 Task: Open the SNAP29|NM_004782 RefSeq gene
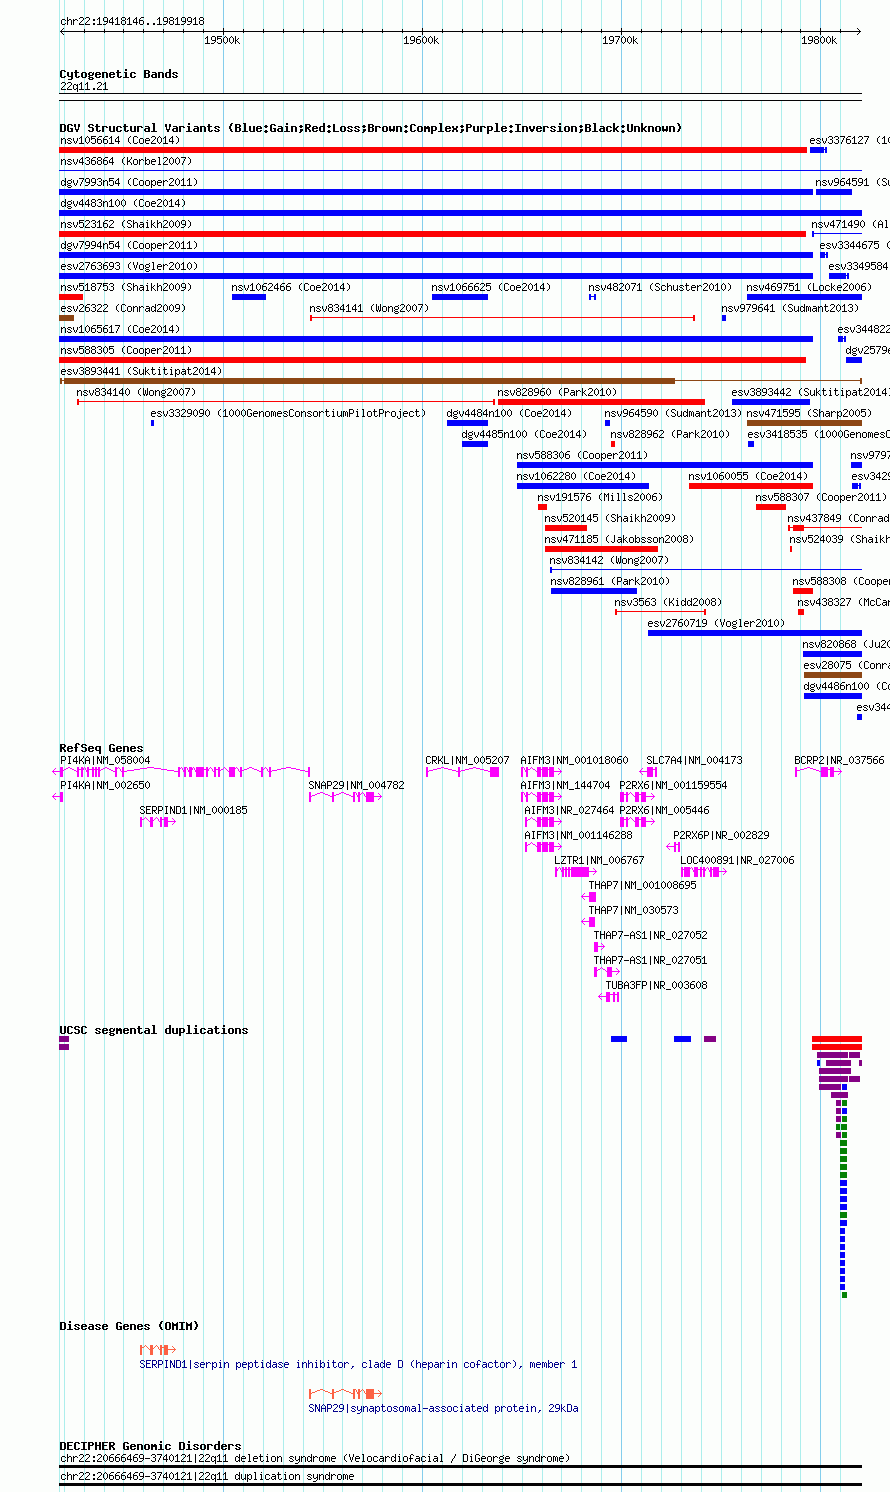tap(346, 797)
